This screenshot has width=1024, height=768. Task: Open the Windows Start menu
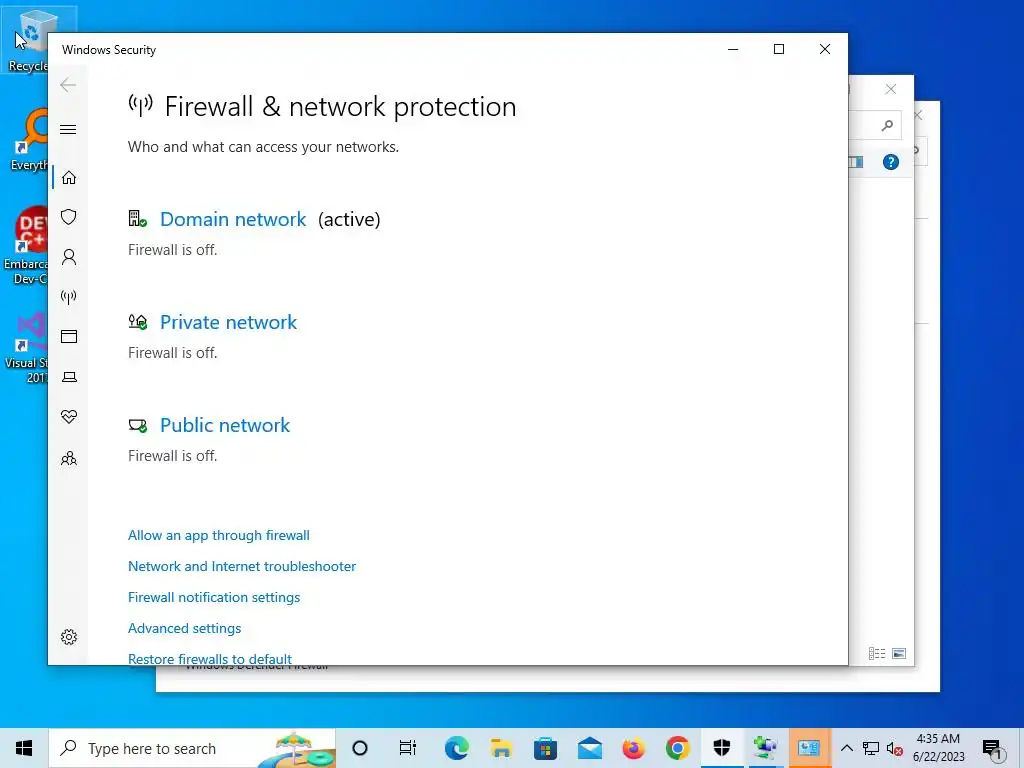point(24,748)
